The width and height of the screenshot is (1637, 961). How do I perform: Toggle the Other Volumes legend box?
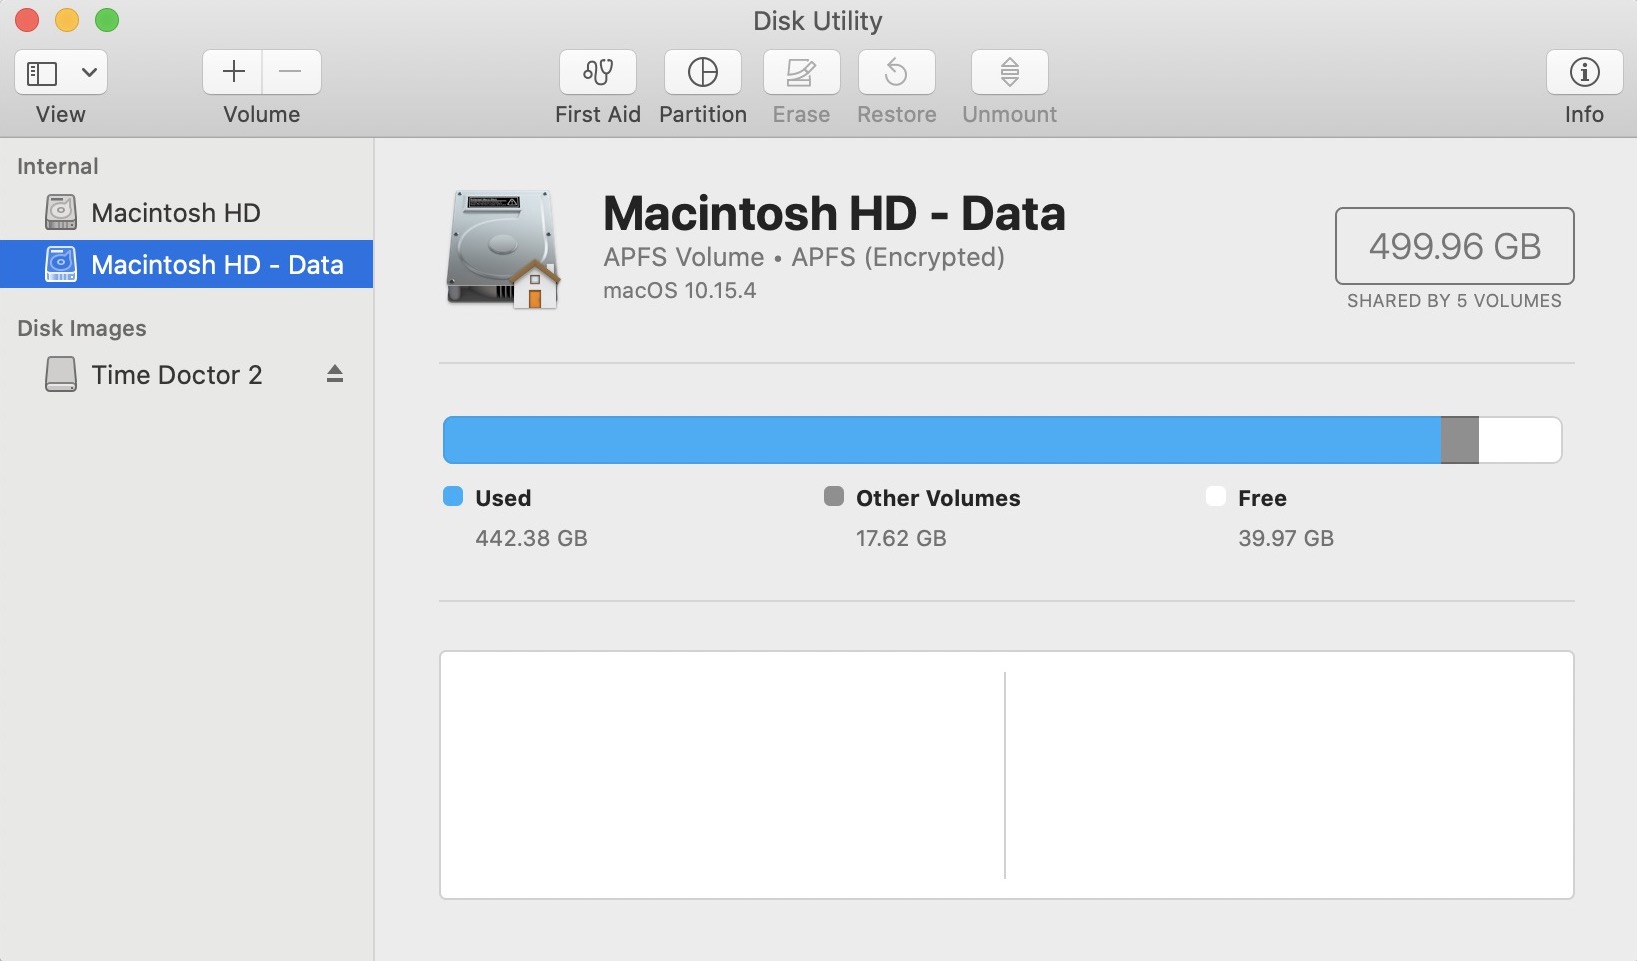pos(834,496)
